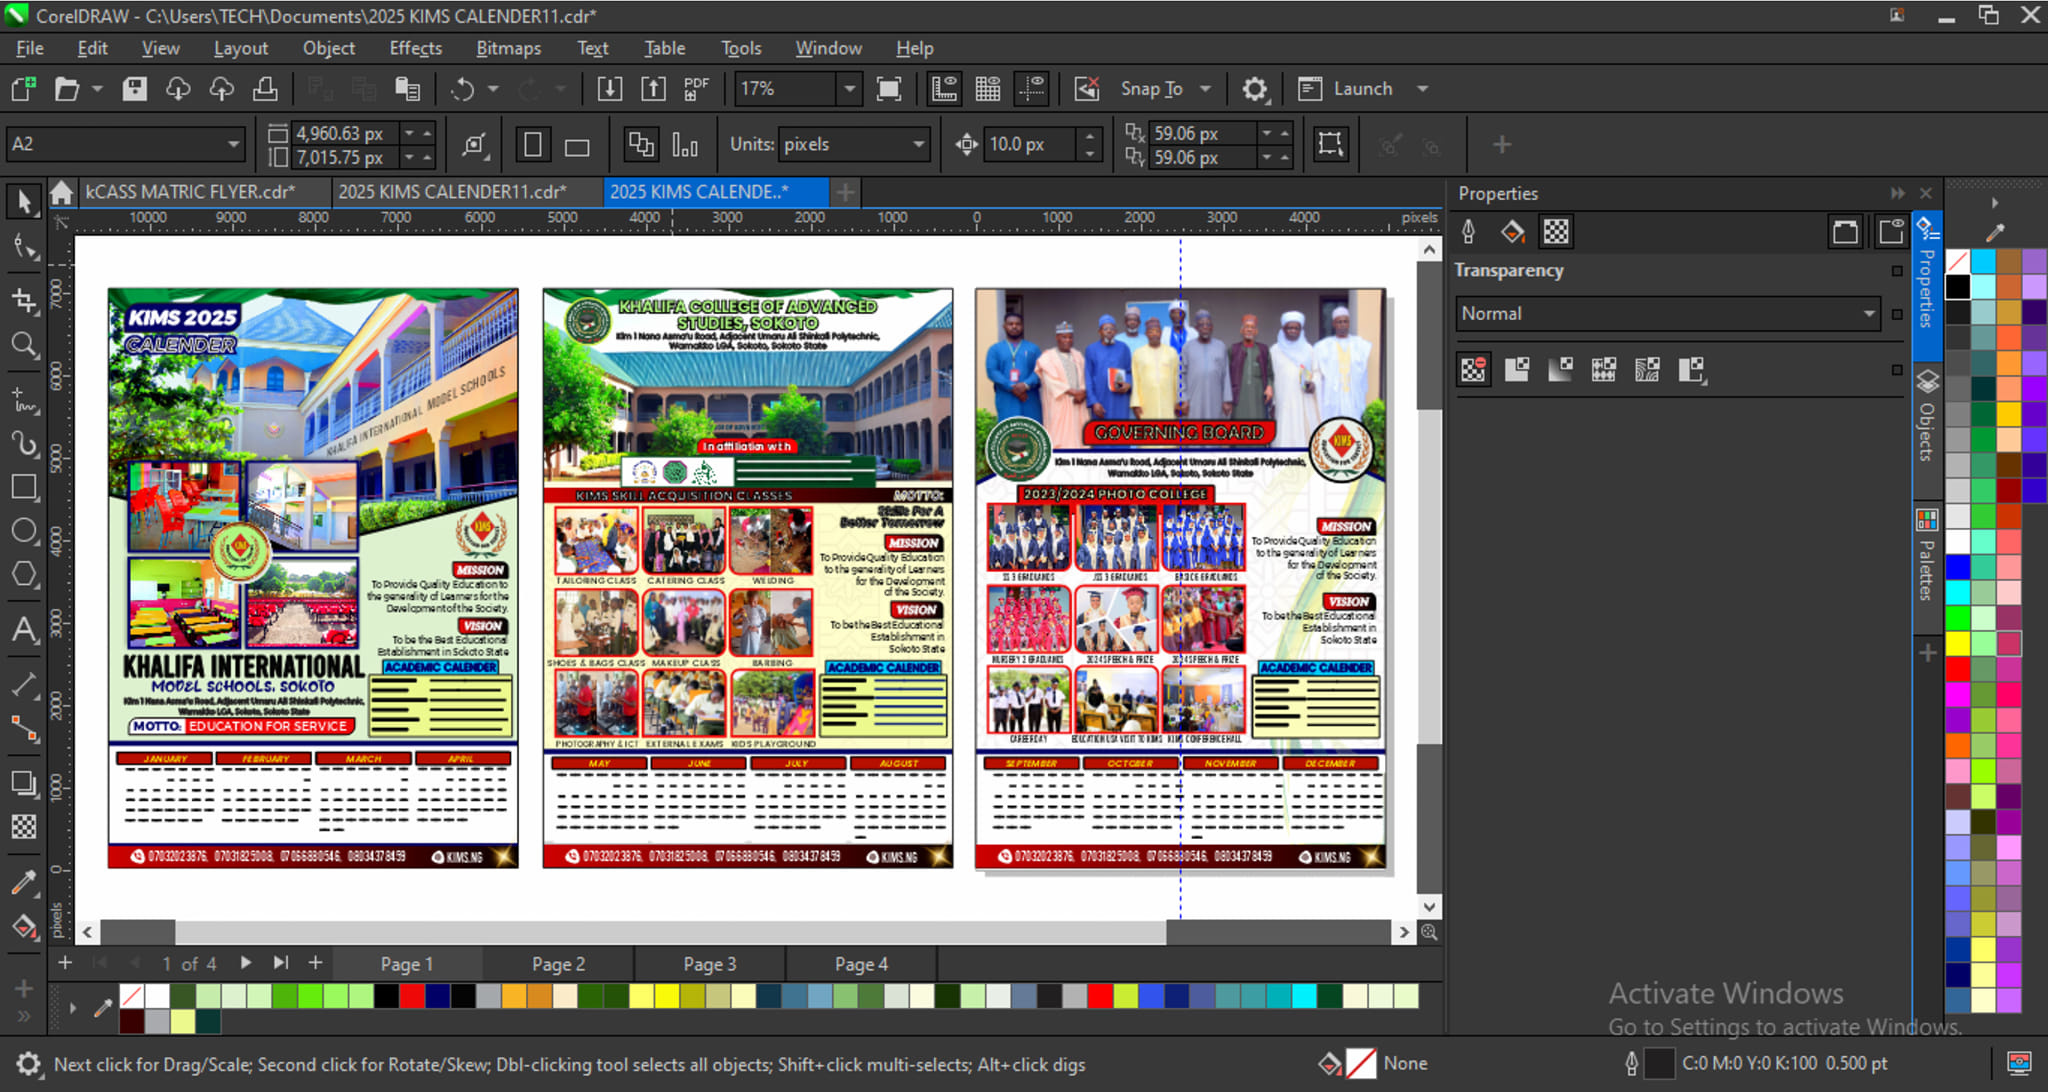Screen dimensions: 2048x1092
Task: Expand the Snap To dropdown
Action: (1205, 89)
